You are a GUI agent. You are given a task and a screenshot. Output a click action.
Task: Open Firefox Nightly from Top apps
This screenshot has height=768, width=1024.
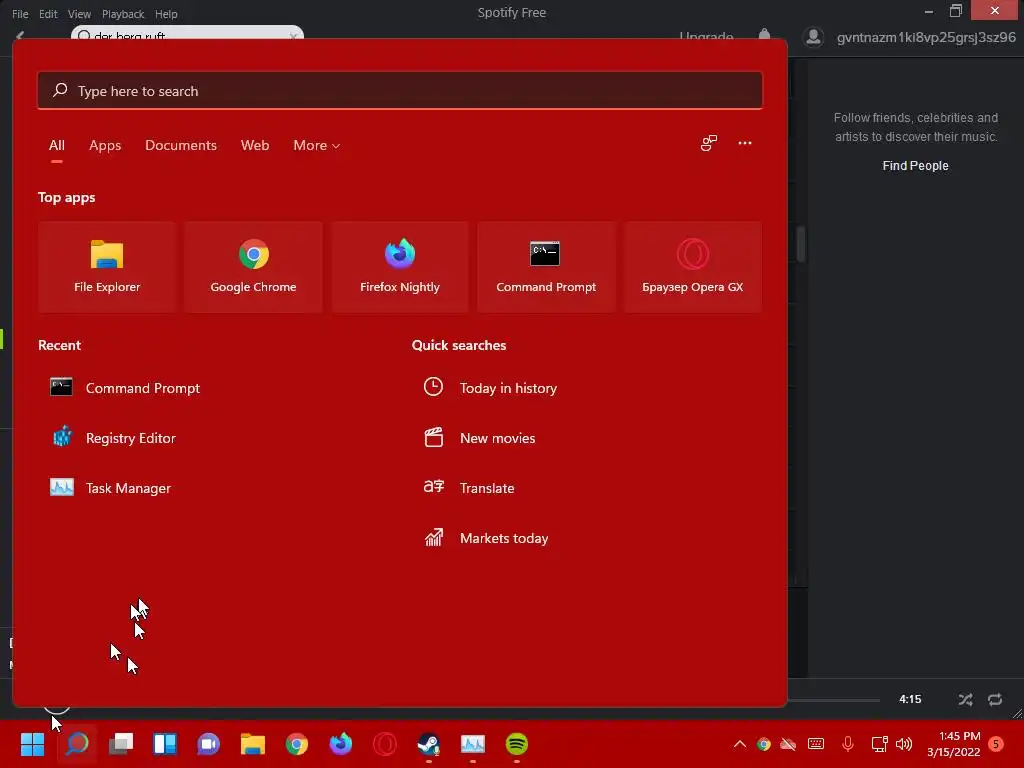400,266
